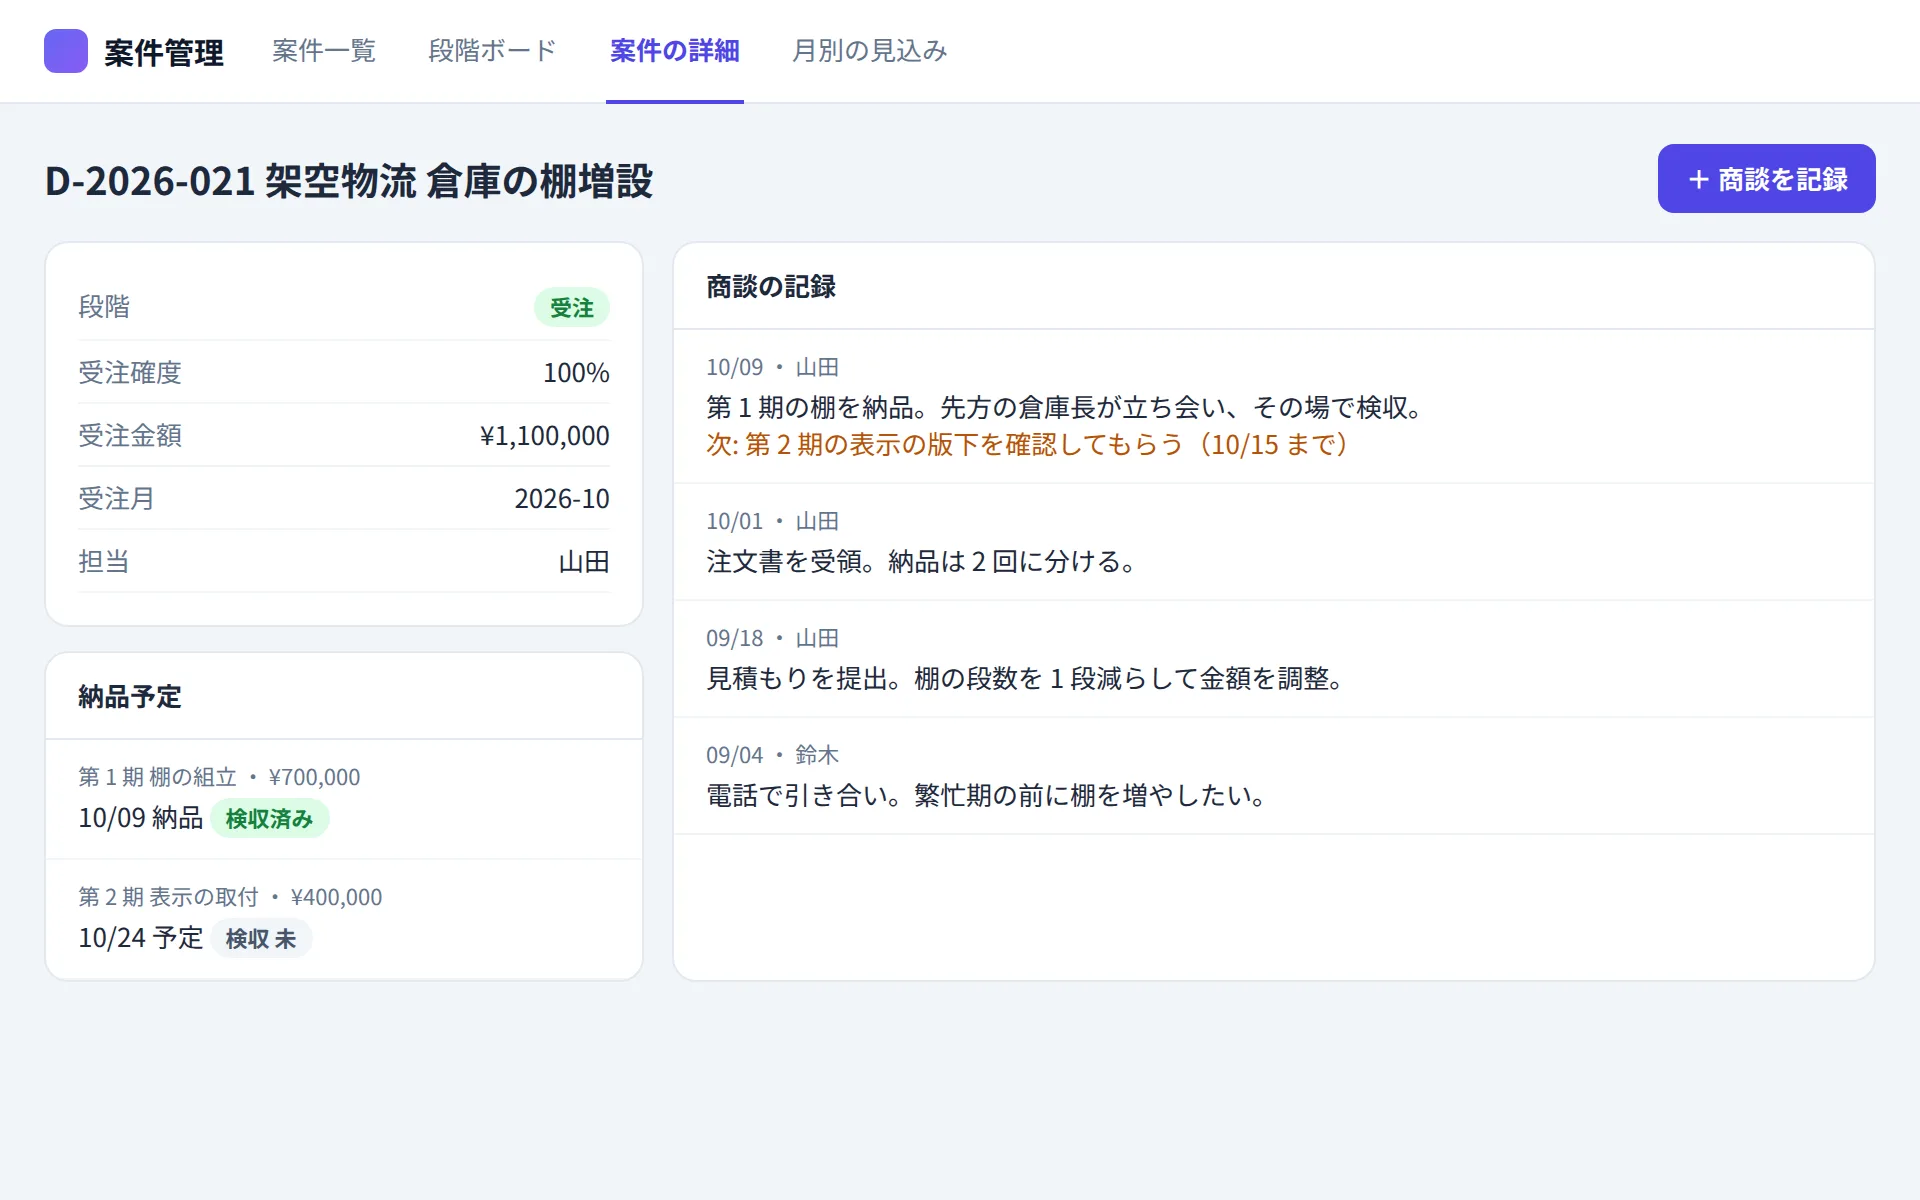Image resolution: width=1920 pixels, height=1200 pixels.
Task: Click the ＋商談を記録 button
Action: pyautogui.click(x=1766, y=179)
